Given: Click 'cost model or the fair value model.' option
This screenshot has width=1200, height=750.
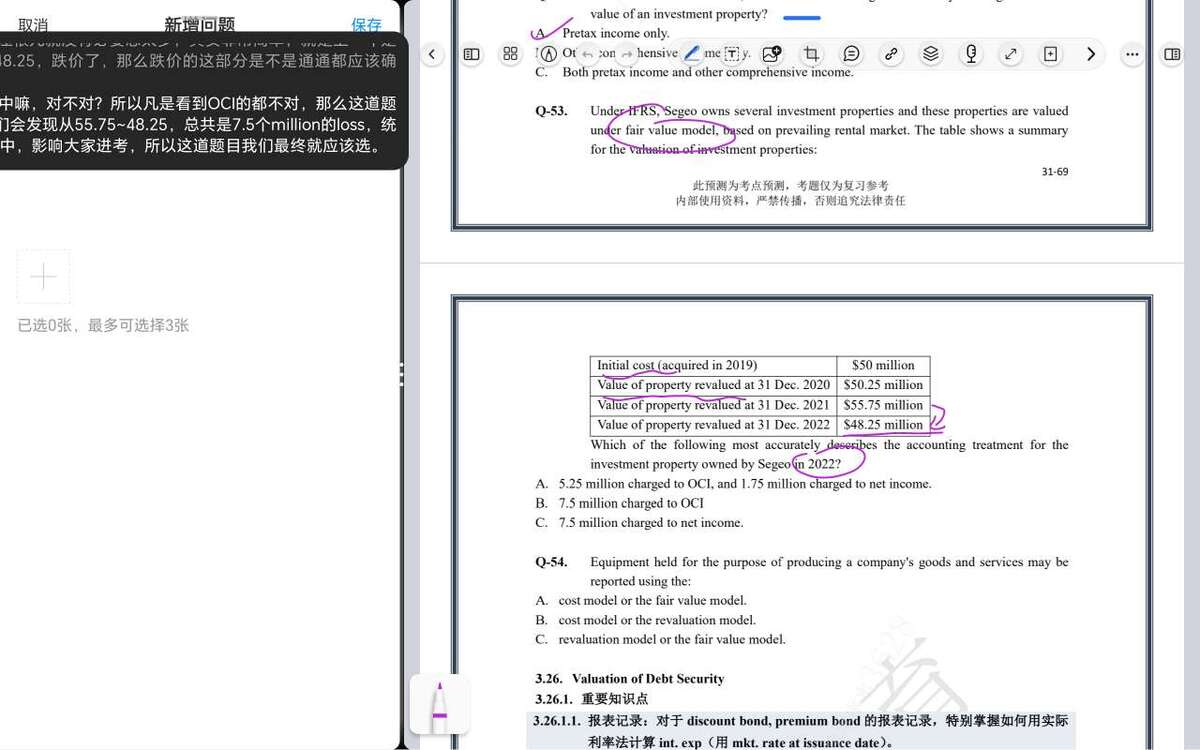Looking at the screenshot, I should click(641, 601).
